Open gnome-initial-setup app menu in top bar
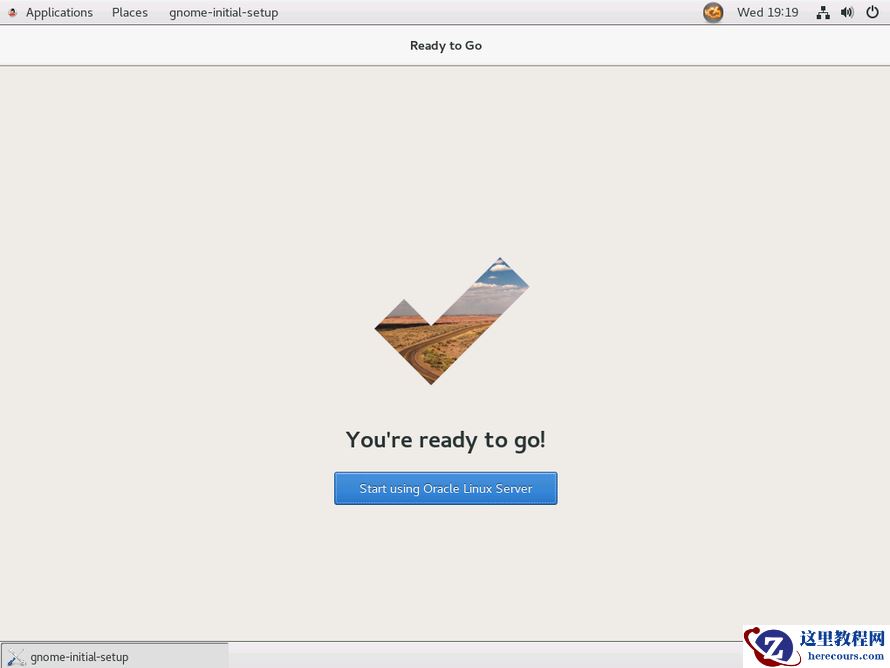 coord(224,12)
